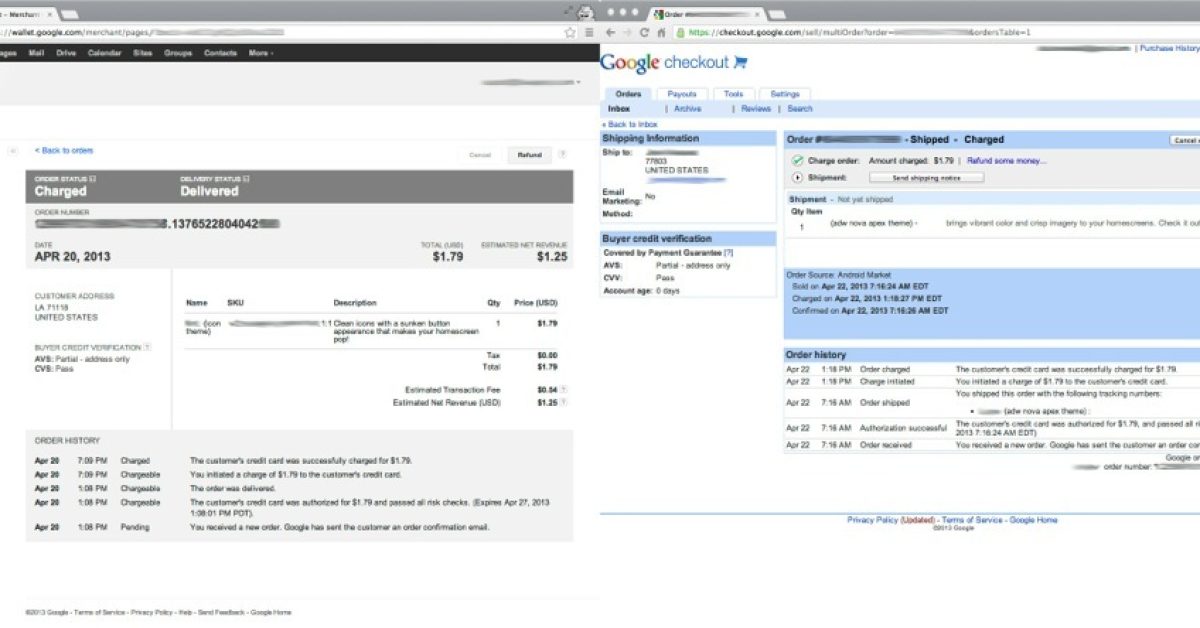
Task: Click the help icon beside Buyer Credit Verification
Action: coord(147,347)
